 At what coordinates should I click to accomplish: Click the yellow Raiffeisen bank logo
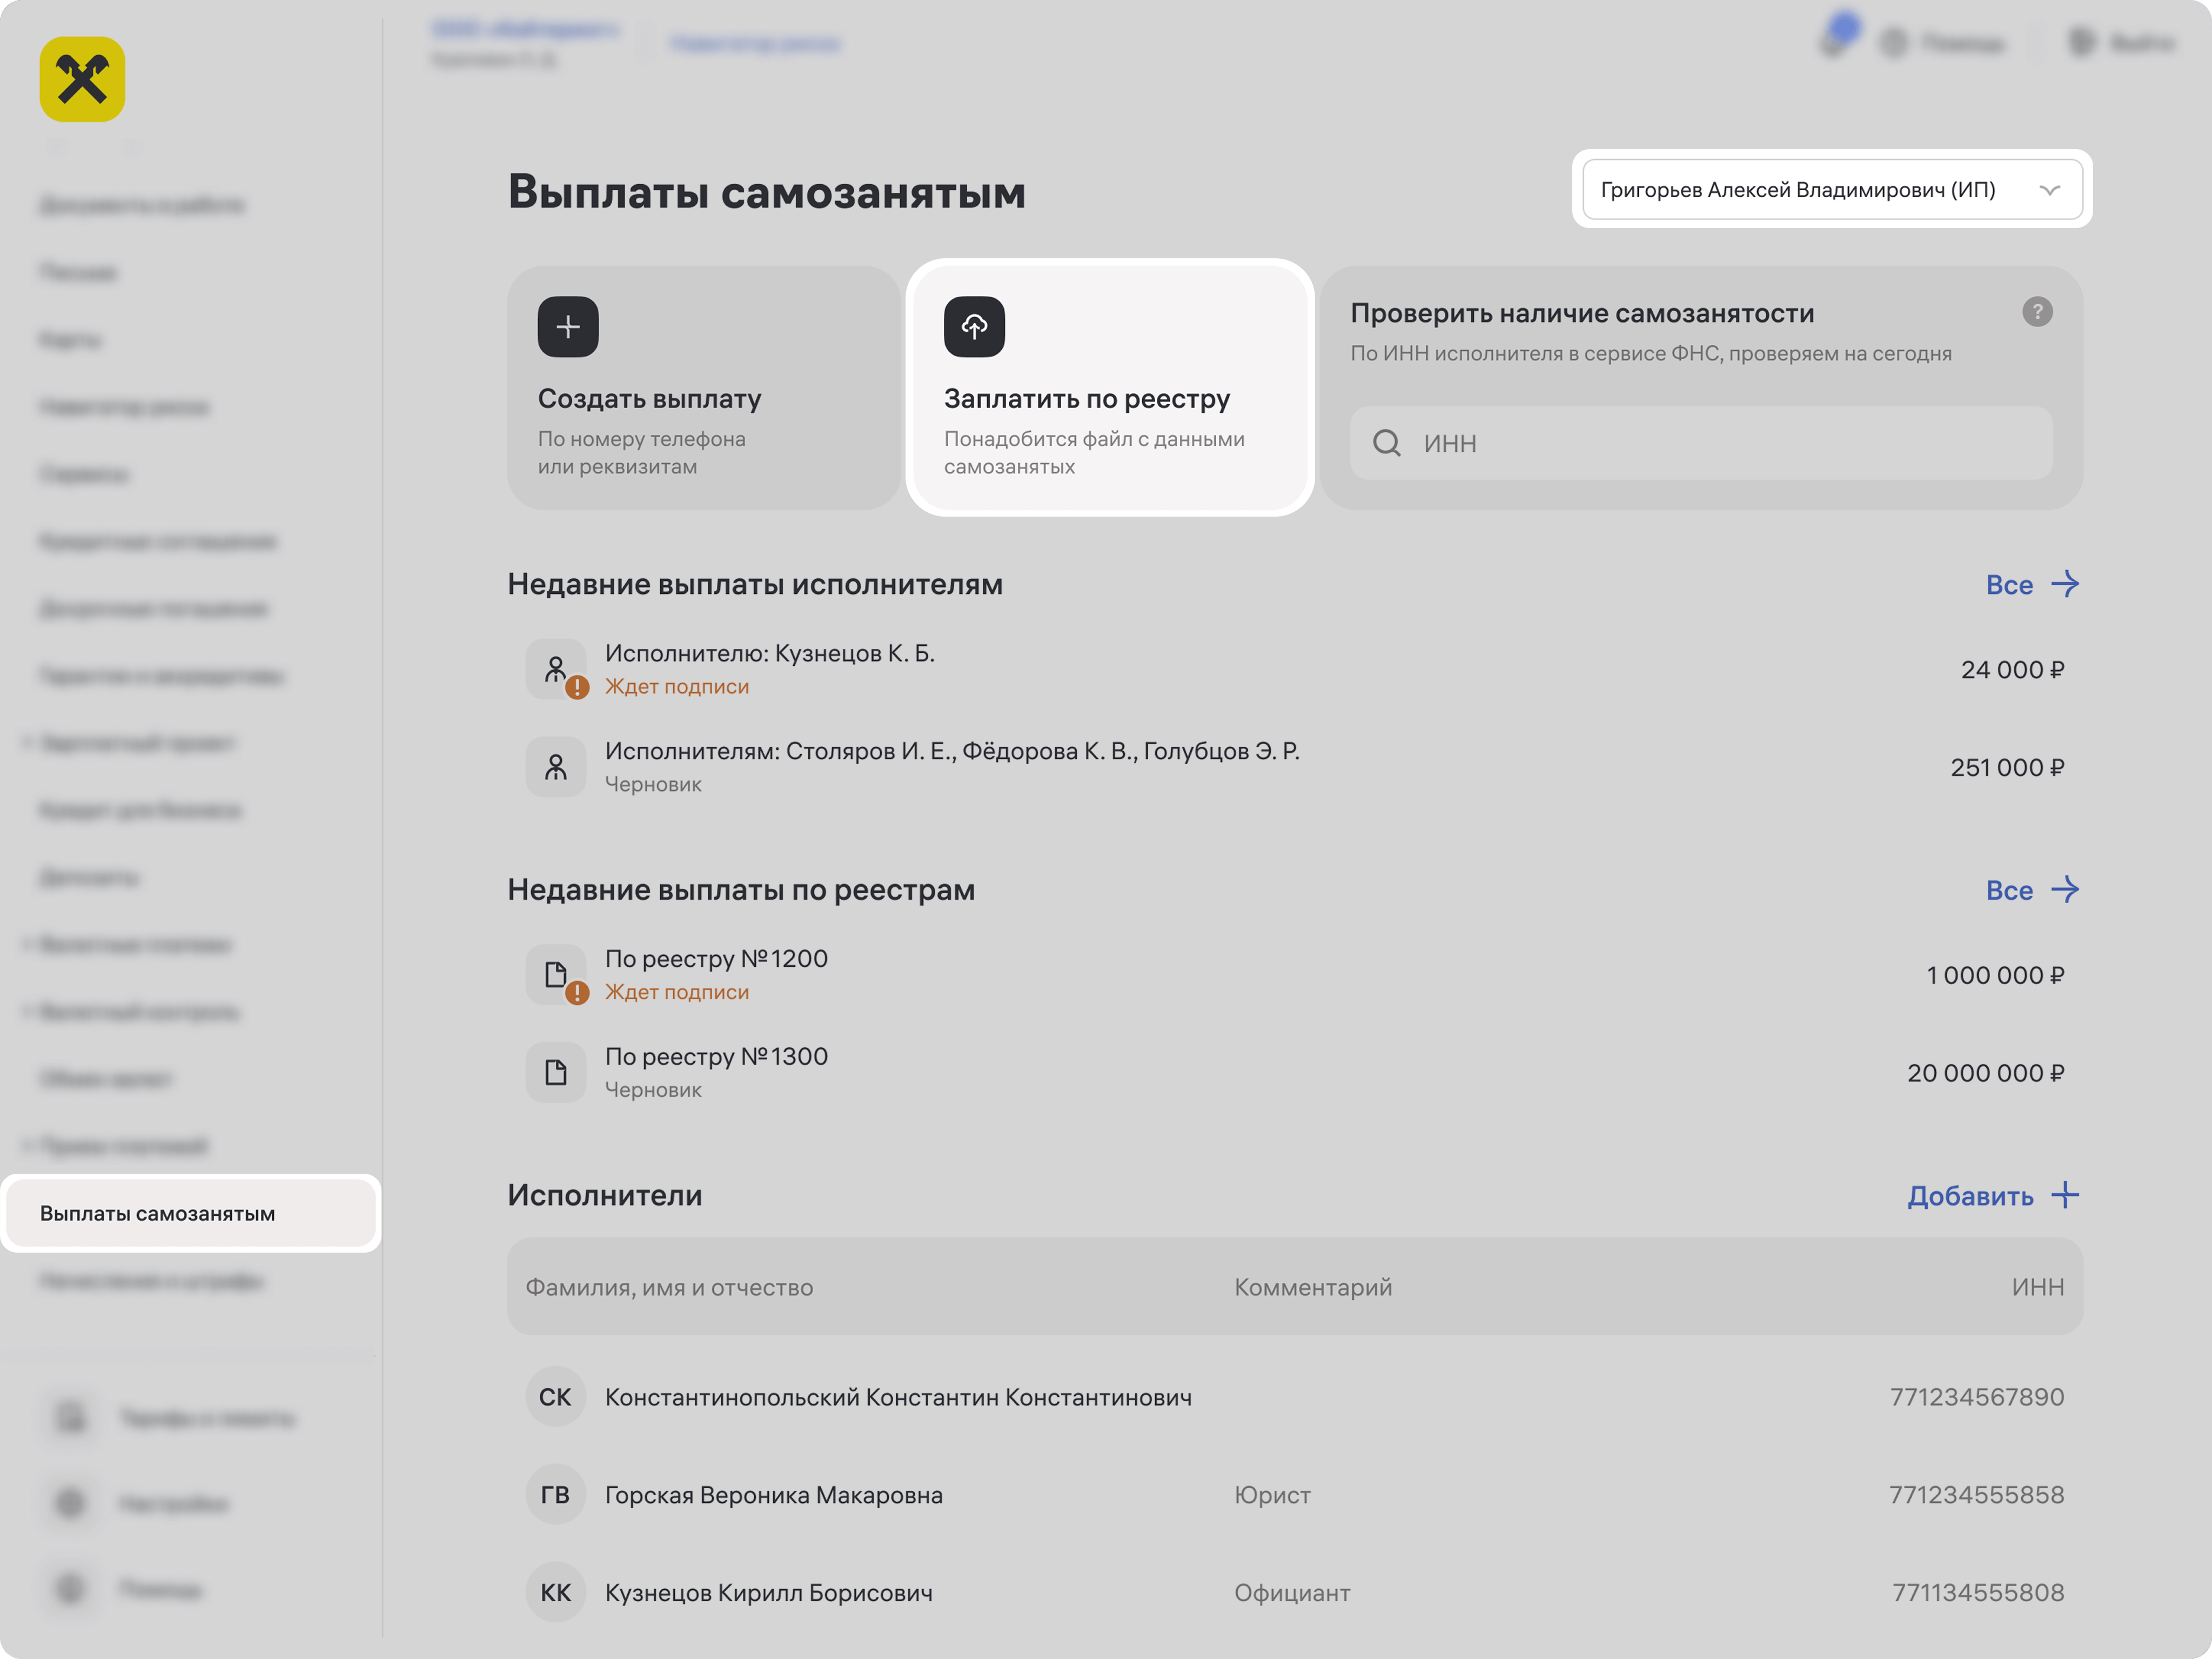click(x=82, y=80)
